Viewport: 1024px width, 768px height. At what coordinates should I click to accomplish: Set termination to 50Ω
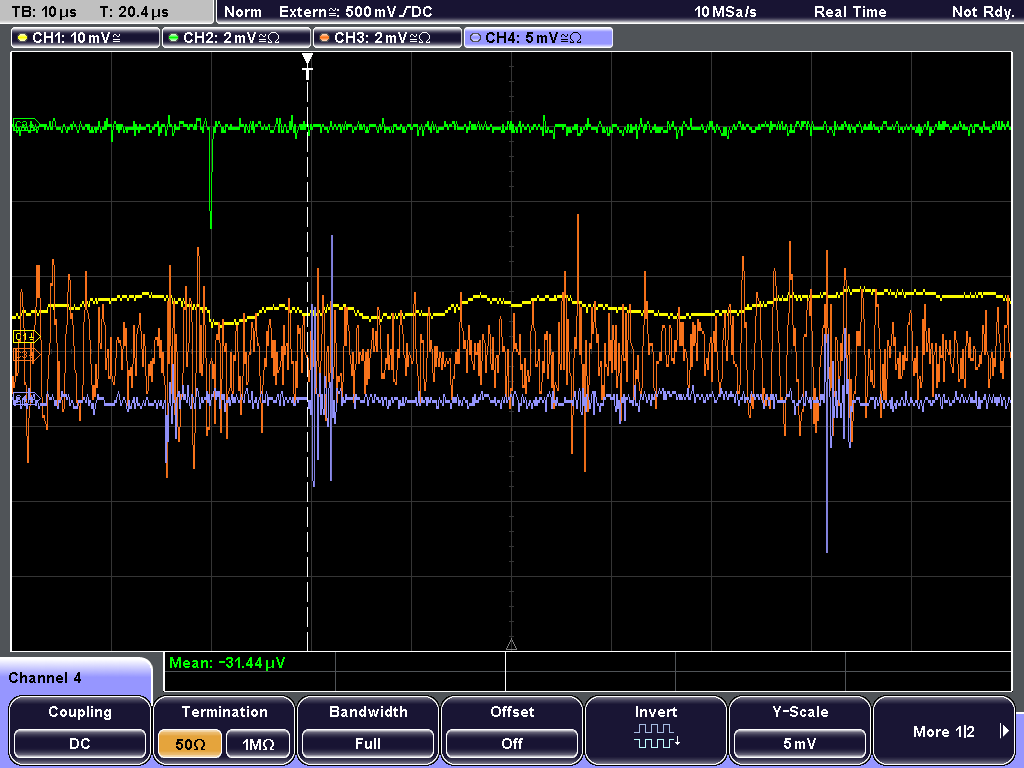coord(190,744)
